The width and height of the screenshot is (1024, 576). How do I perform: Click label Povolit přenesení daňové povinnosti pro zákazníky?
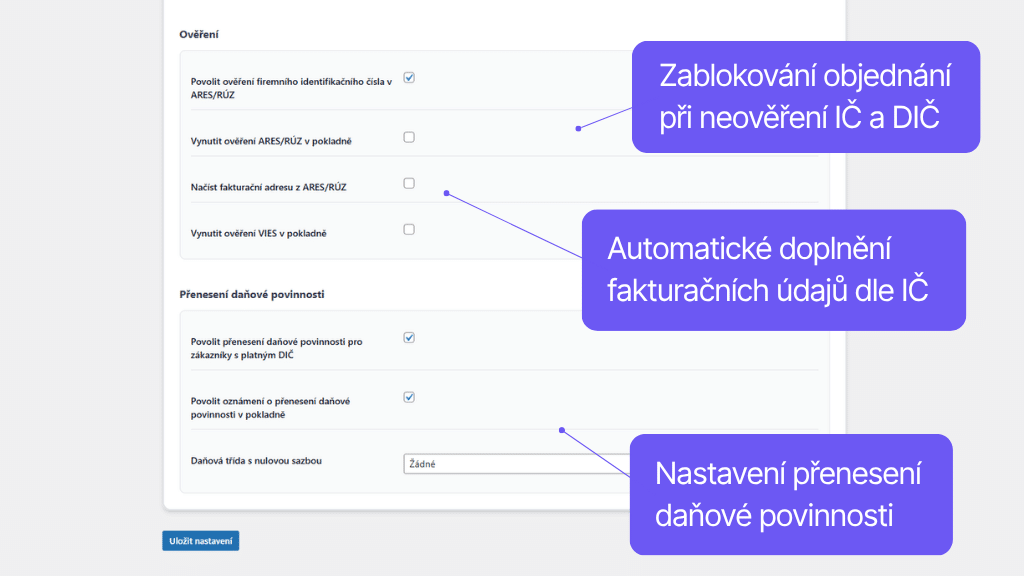coord(276,348)
